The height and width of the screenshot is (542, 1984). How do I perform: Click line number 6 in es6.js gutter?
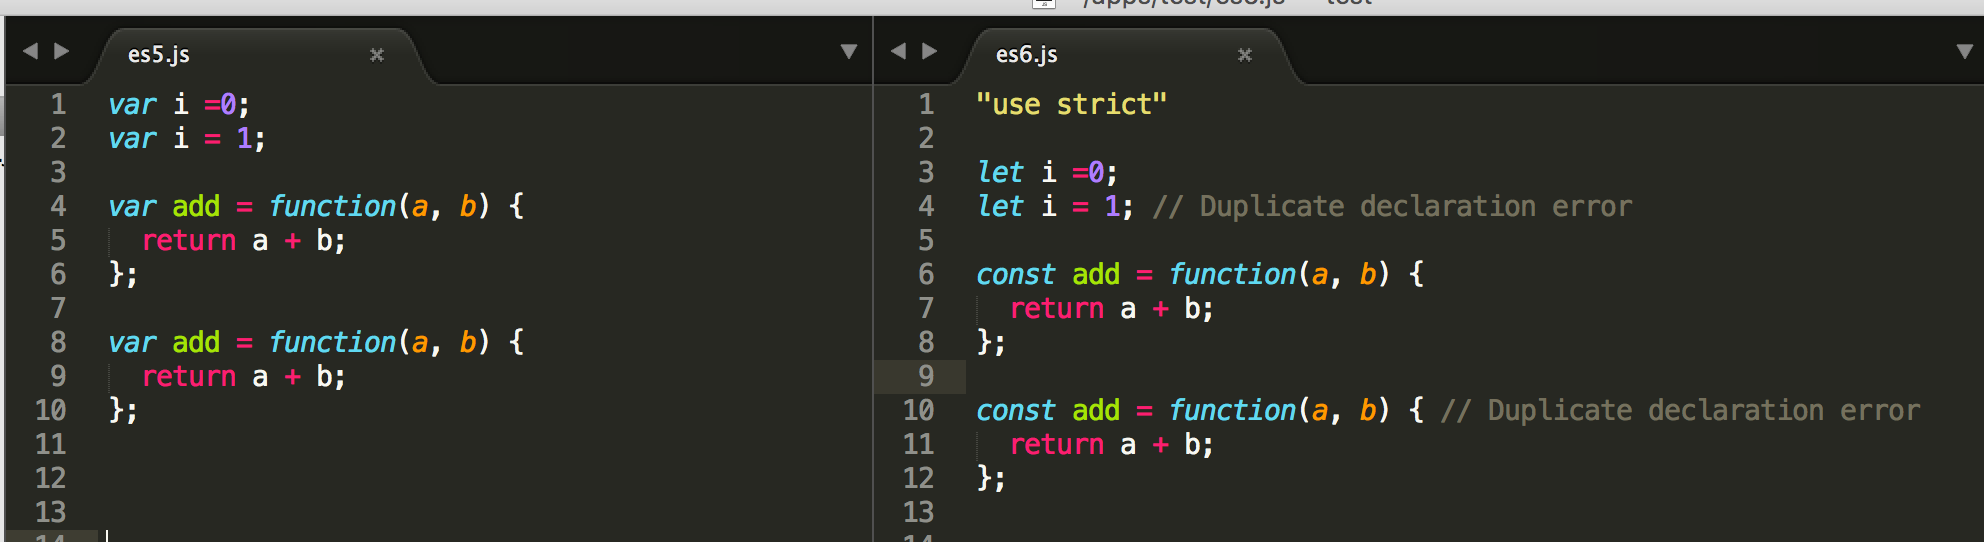[x=926, y=274]
